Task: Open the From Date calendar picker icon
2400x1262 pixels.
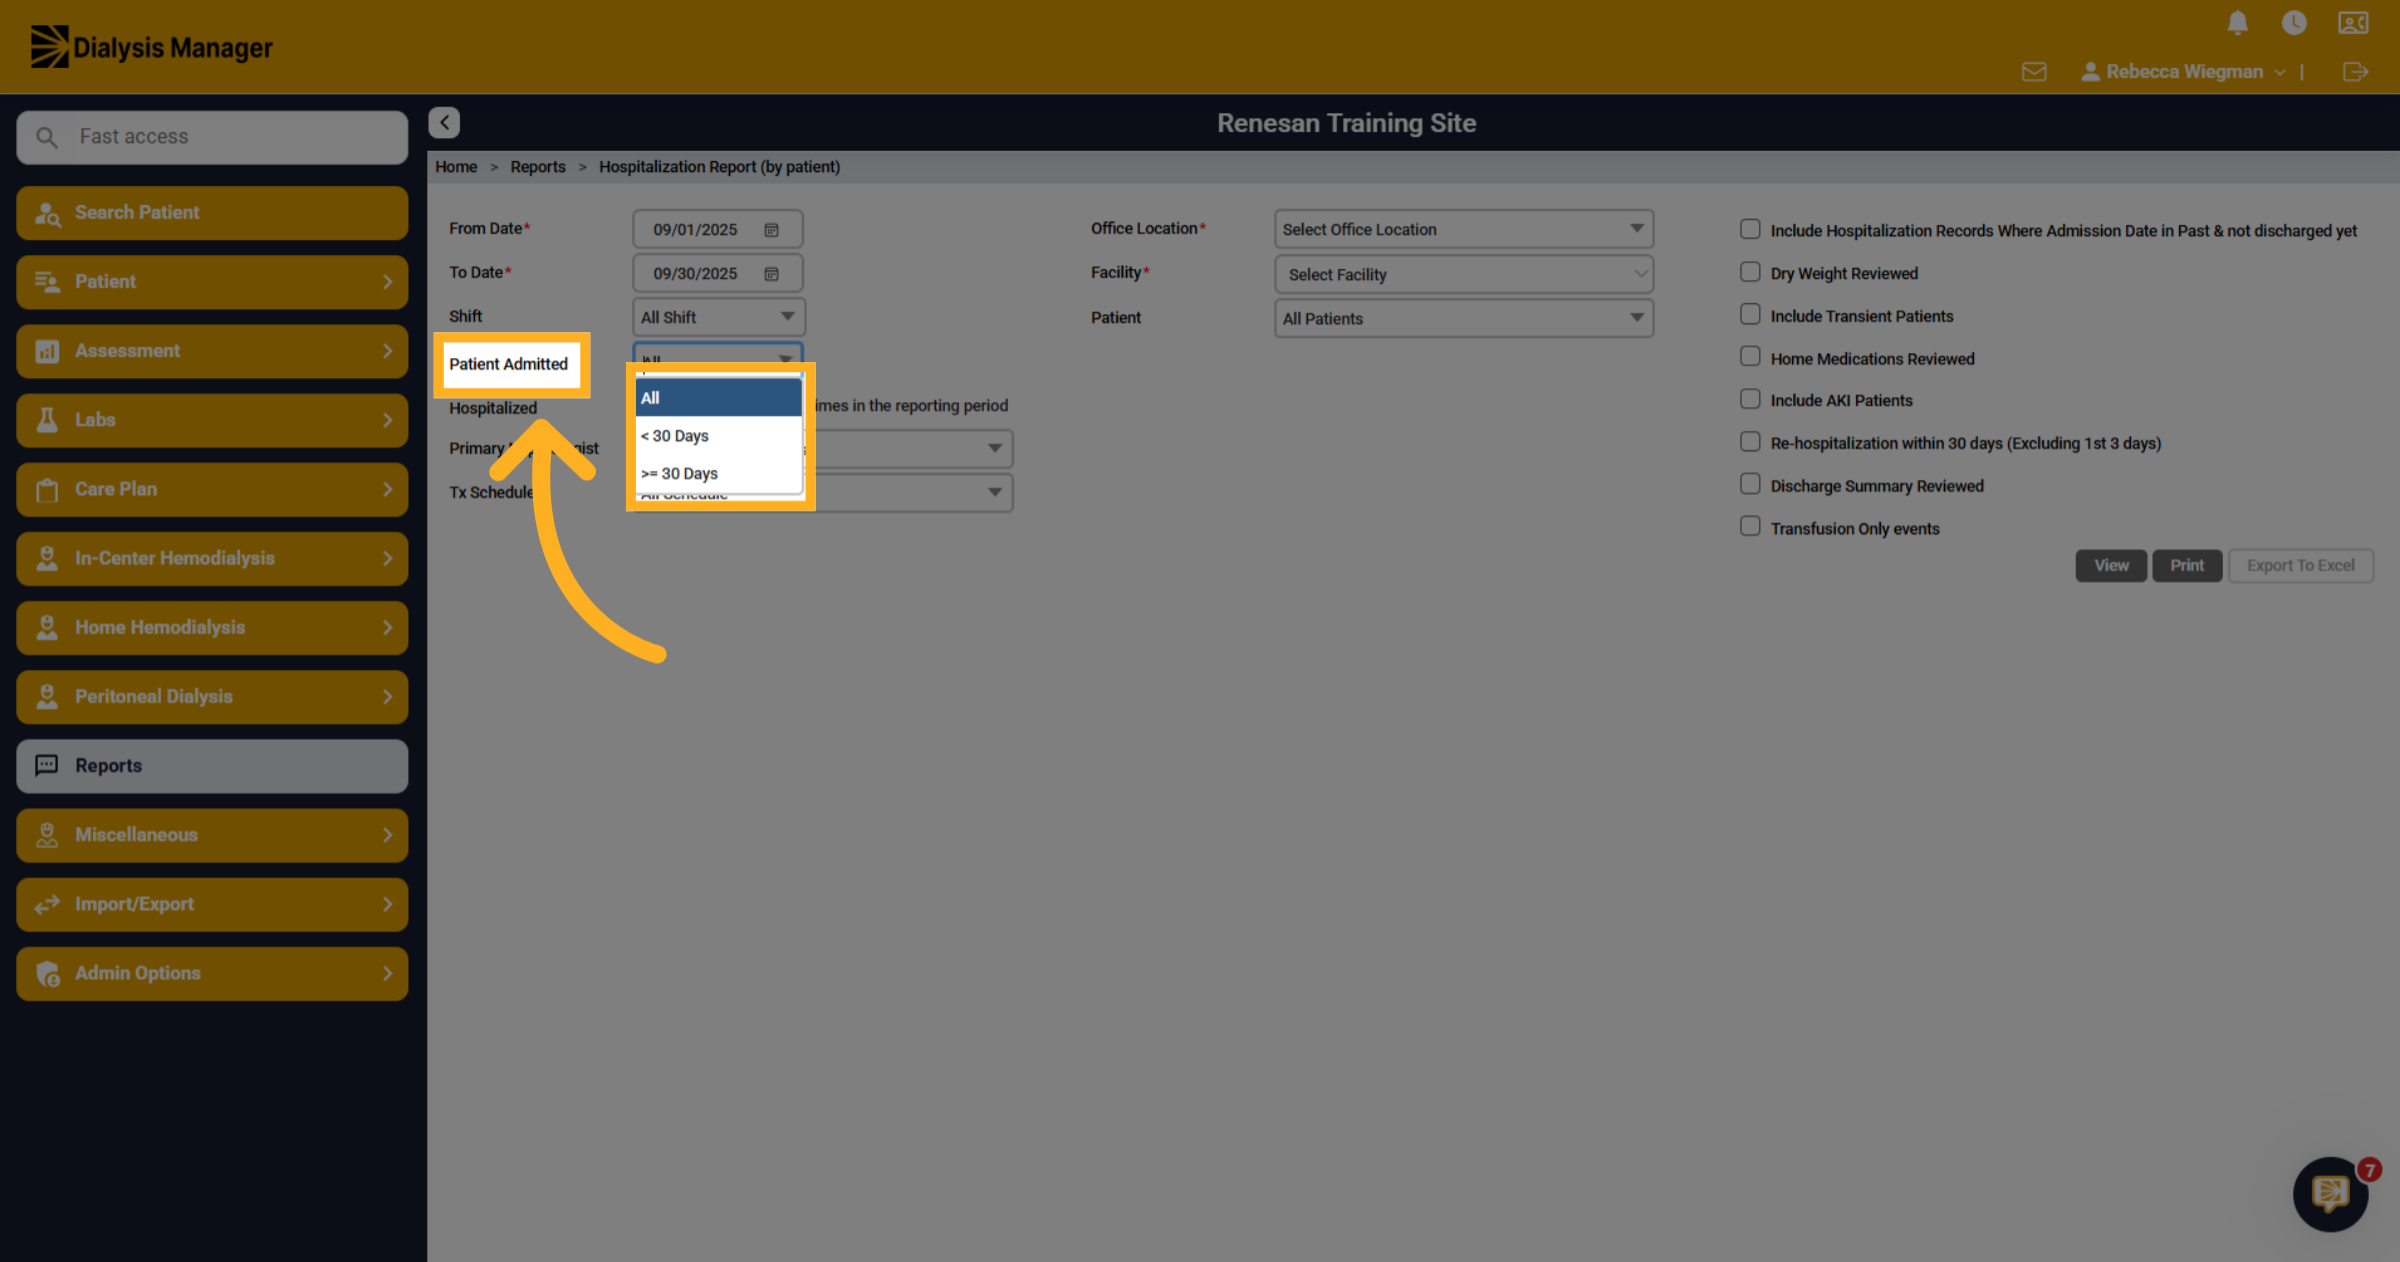Action: 771,230
